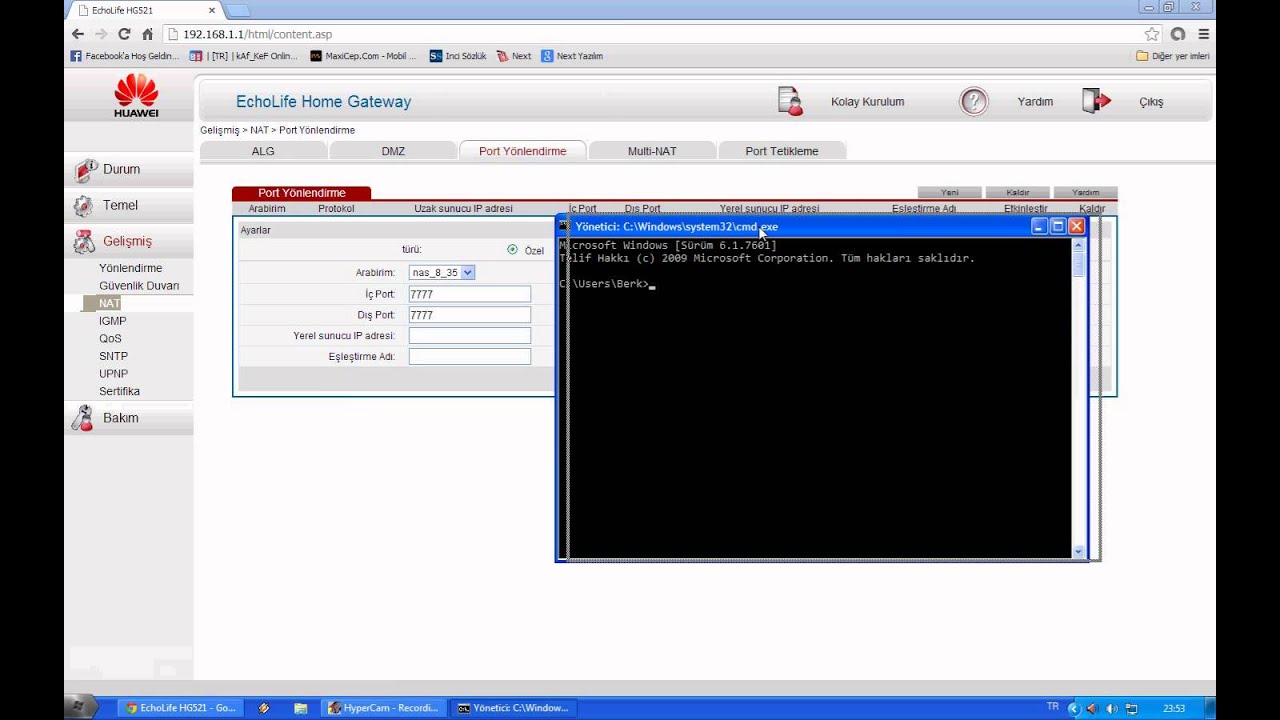The height and width of the screenshot is (720, 1280).
Task: Reload the page with browser refresh icon
Action: click(x=124, y=34)
